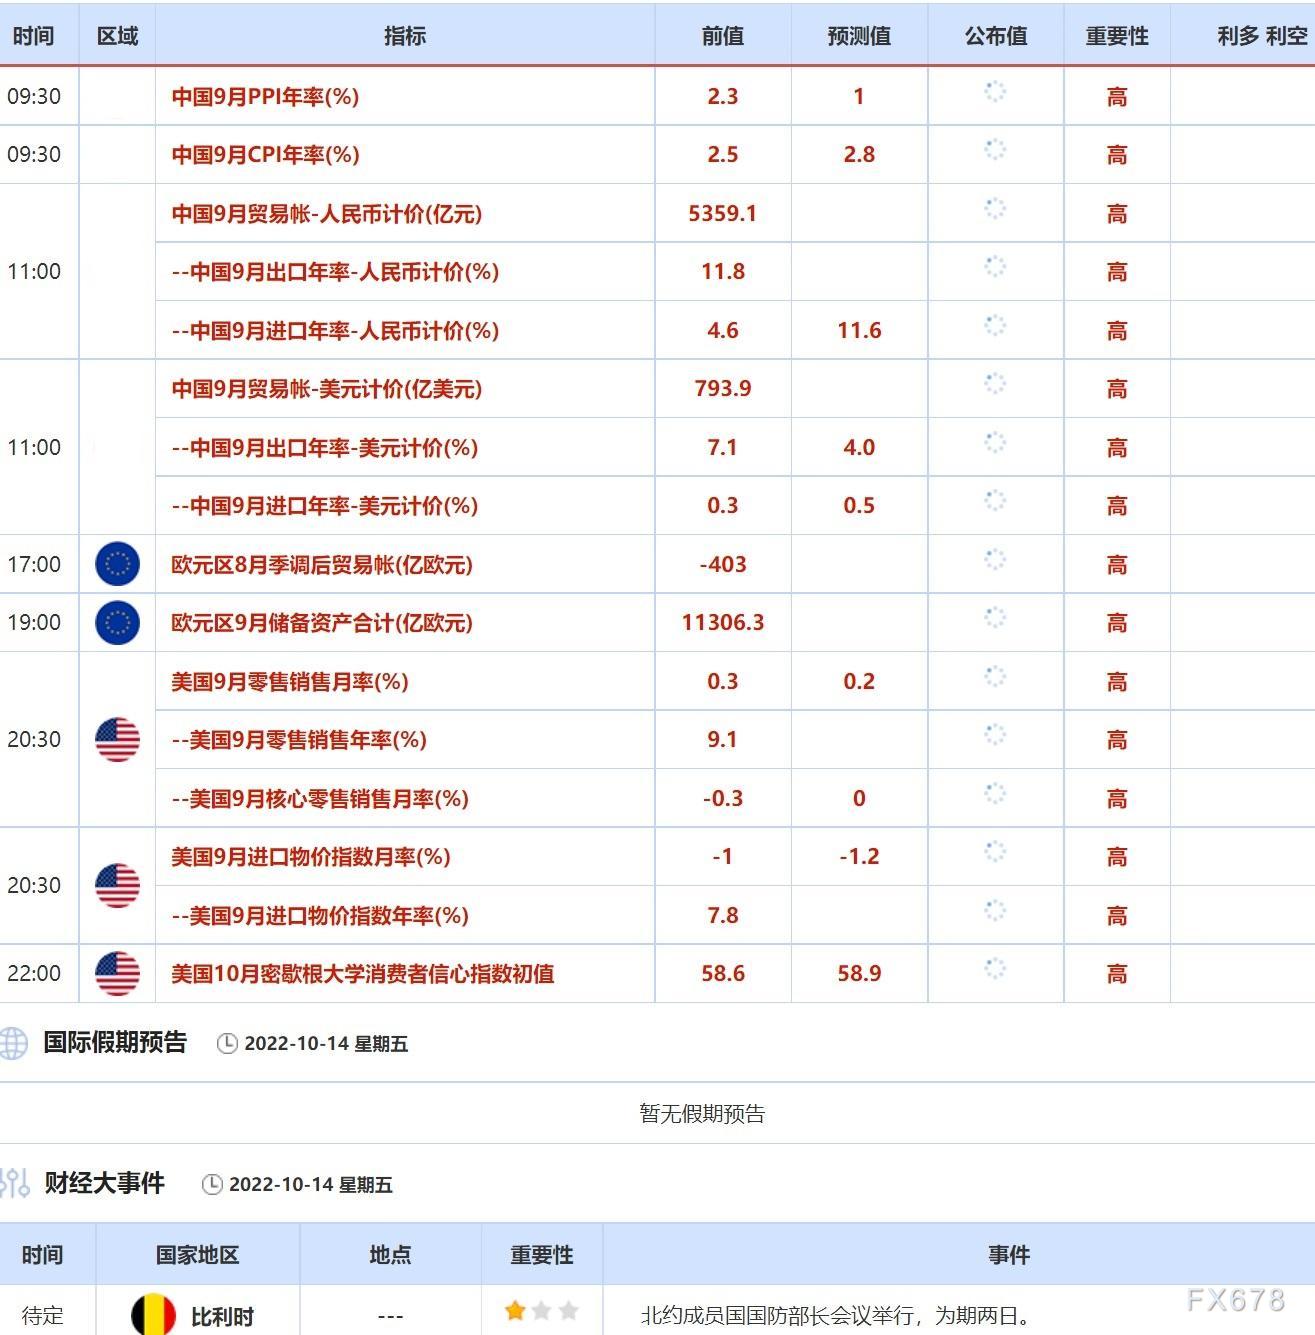The height and width of the screenshot is (1335, 1315).
Task: Click the EU flag icon at 17:00
Action: (117, 564)
